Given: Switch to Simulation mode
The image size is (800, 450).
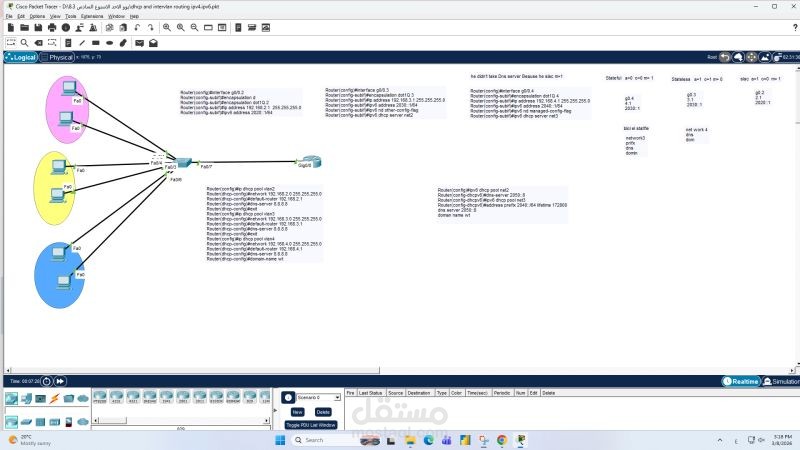Looking at the screenshot, I should click(781, 381).
